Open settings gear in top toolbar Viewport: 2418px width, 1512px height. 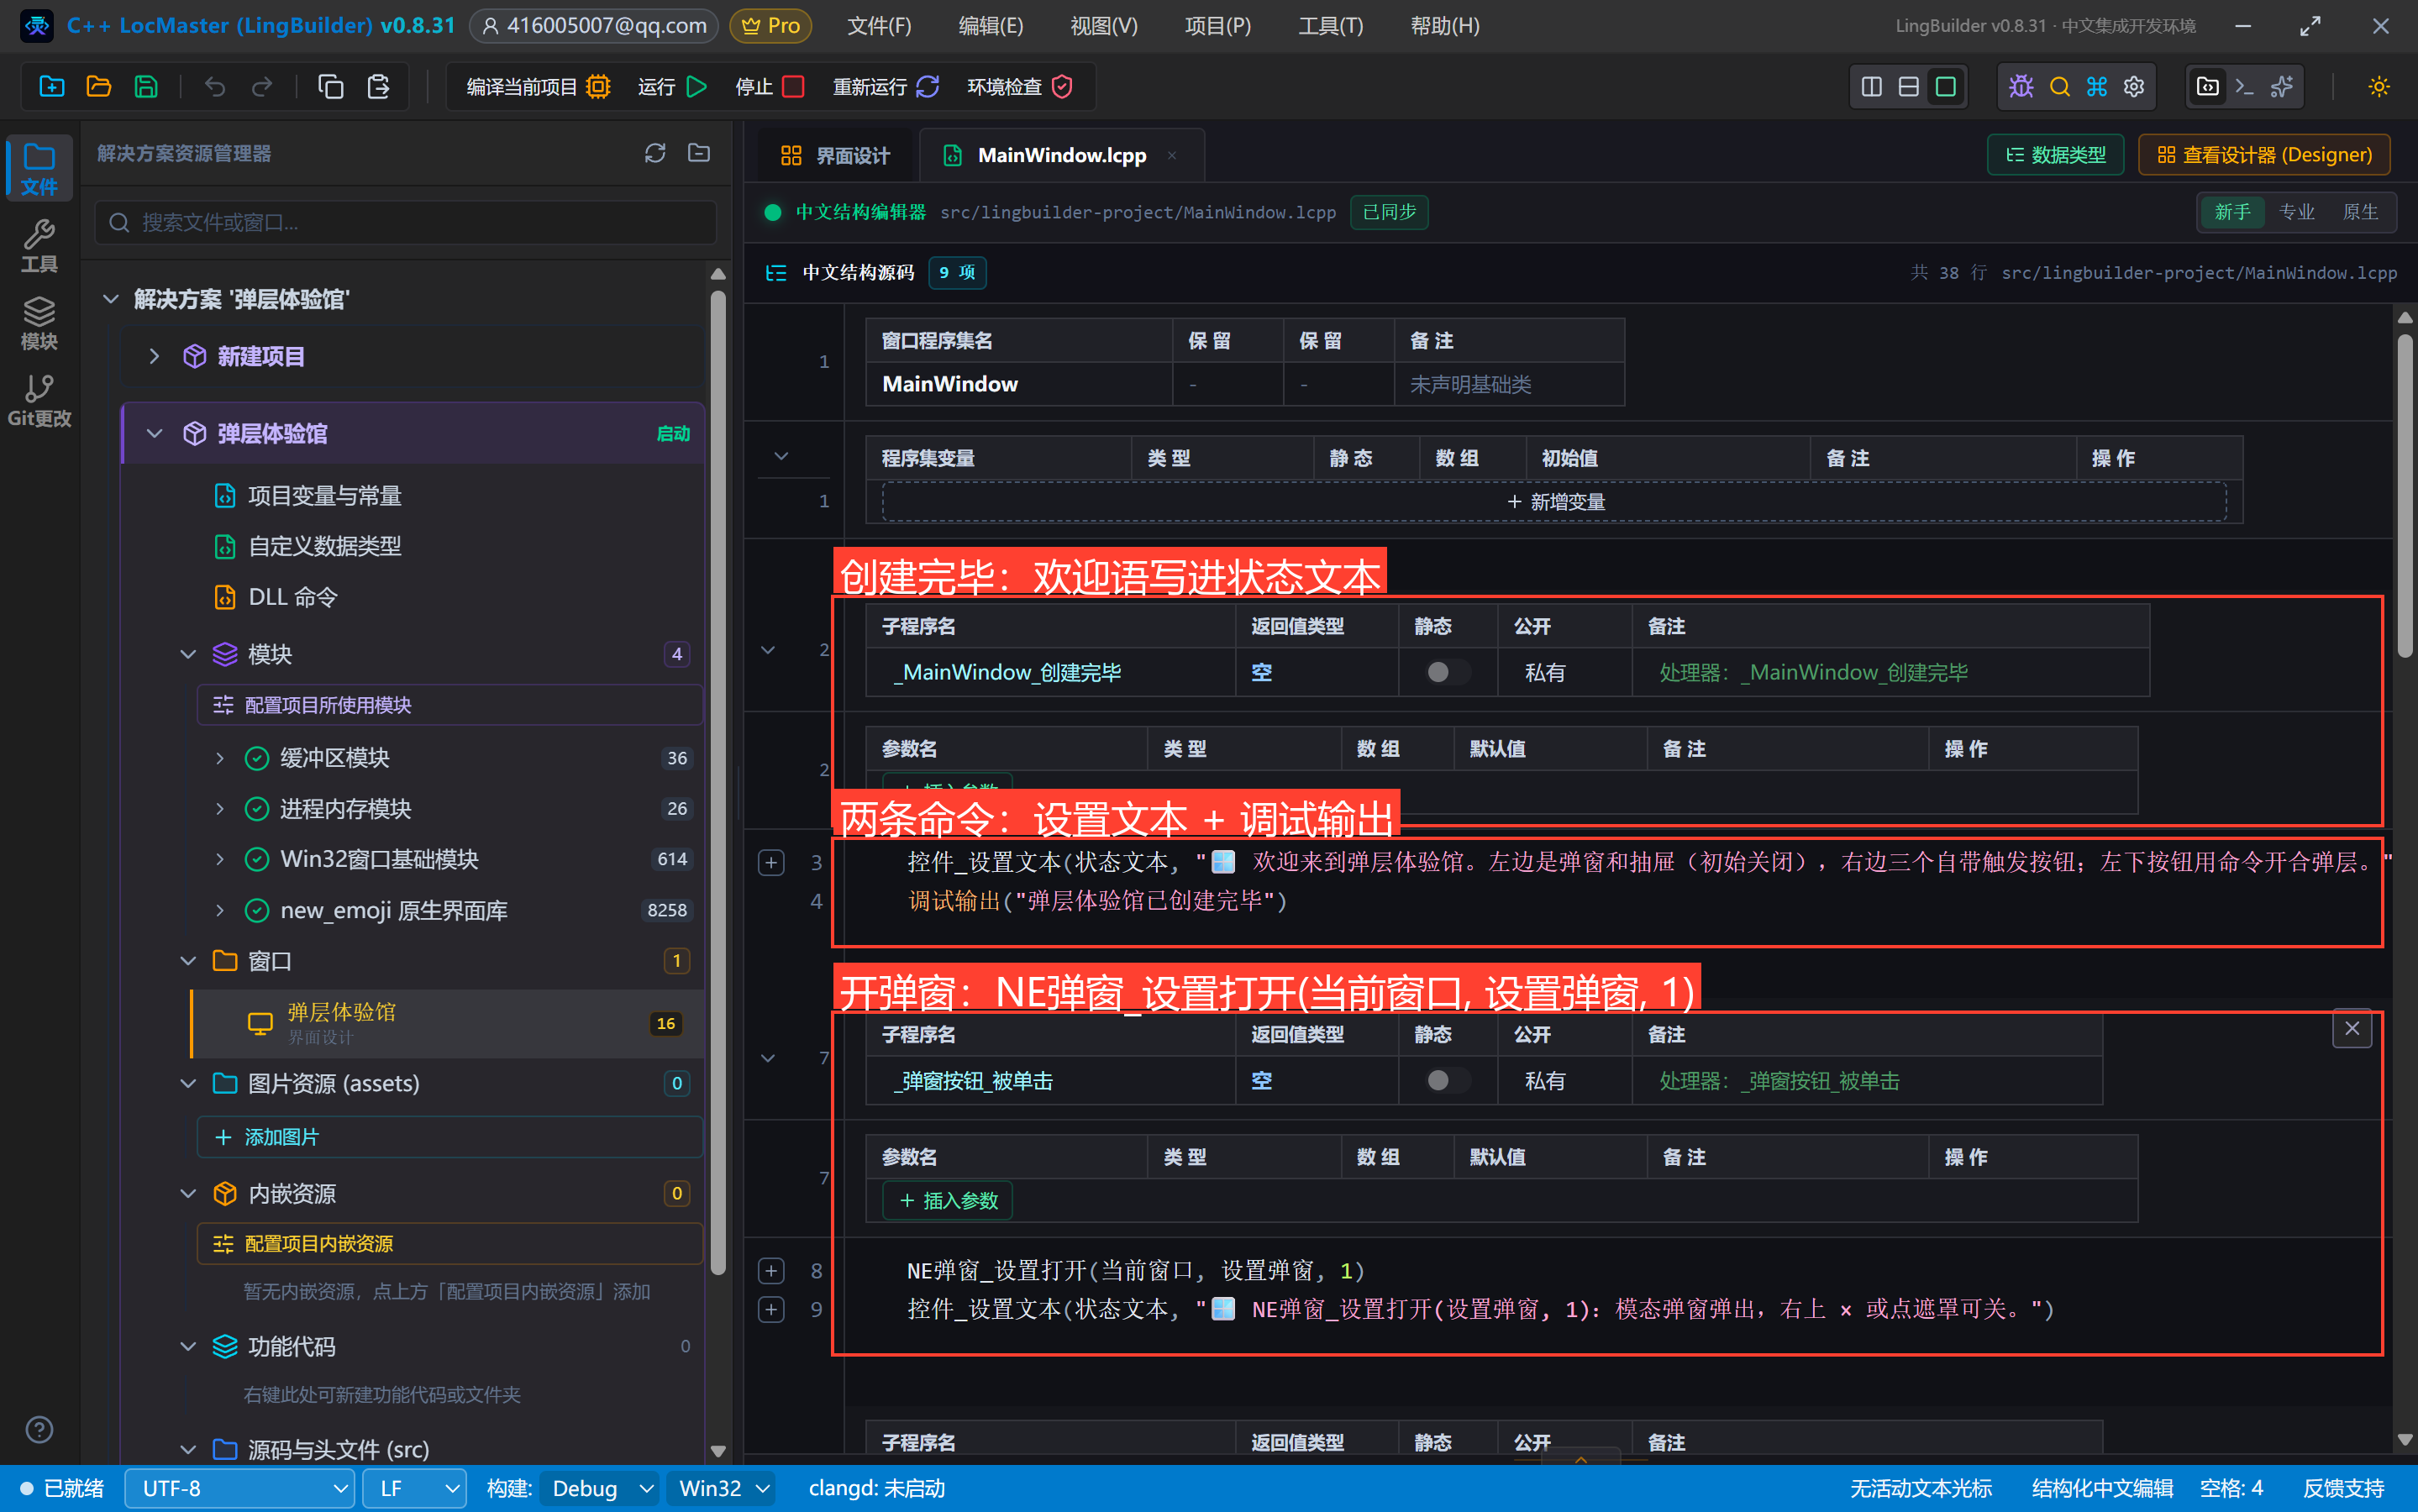point(2134,87)
